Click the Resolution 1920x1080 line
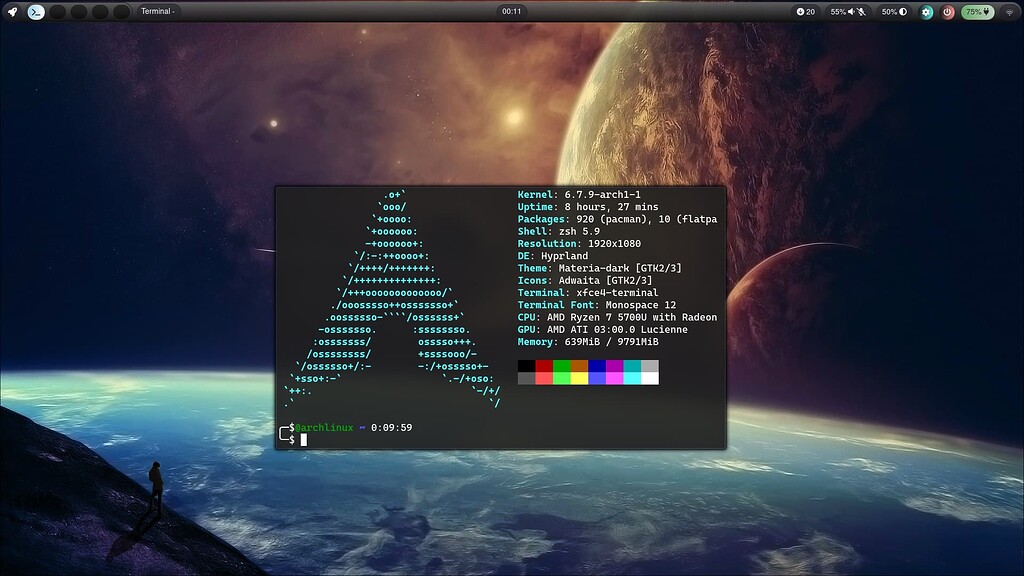Viewport: 1024px width, 576px height. (579, 244)
